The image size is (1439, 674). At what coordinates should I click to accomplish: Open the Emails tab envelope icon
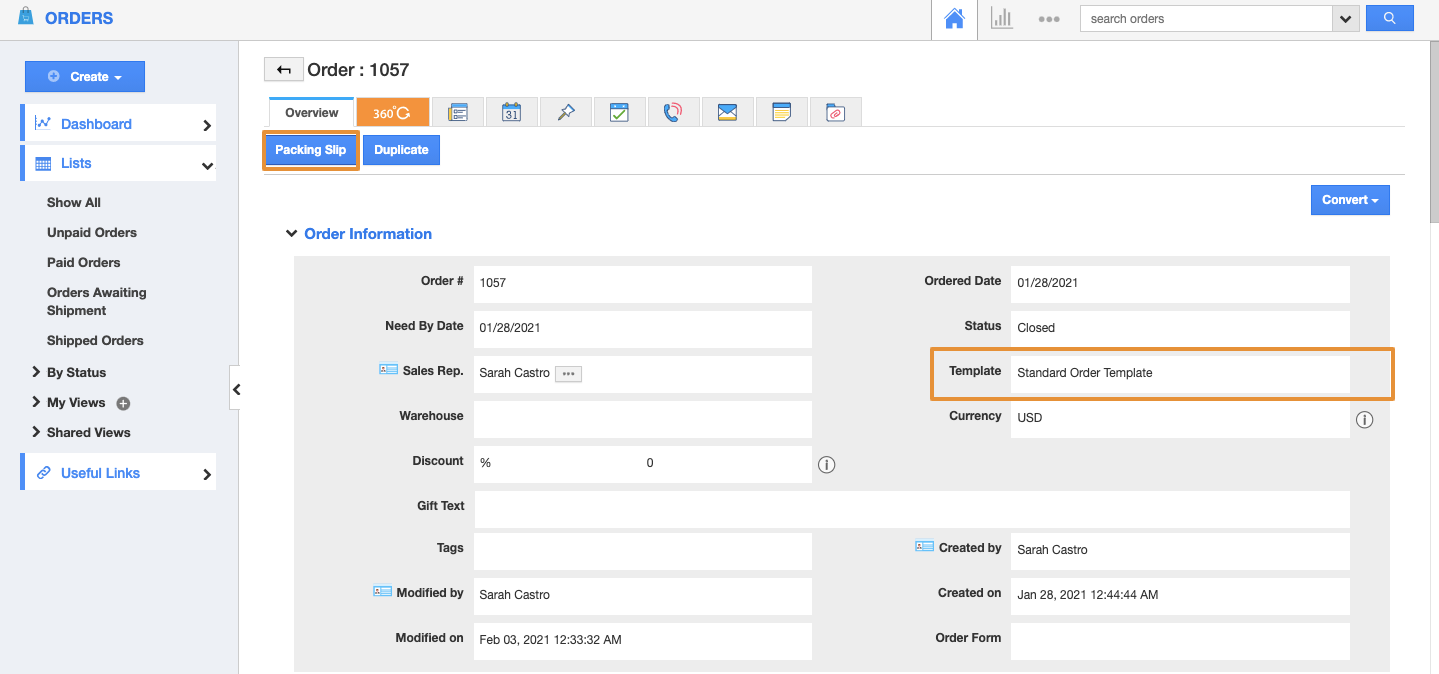click(x=727, y=111)
